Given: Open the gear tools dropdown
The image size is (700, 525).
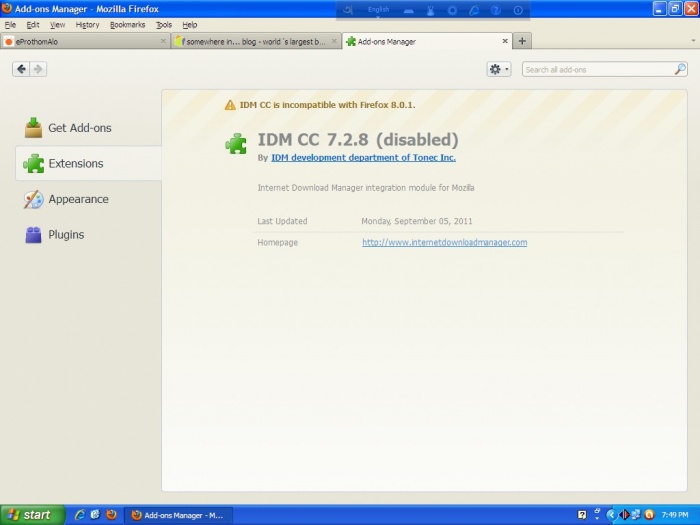Looking at the screenshot, I should click(499, 69).
